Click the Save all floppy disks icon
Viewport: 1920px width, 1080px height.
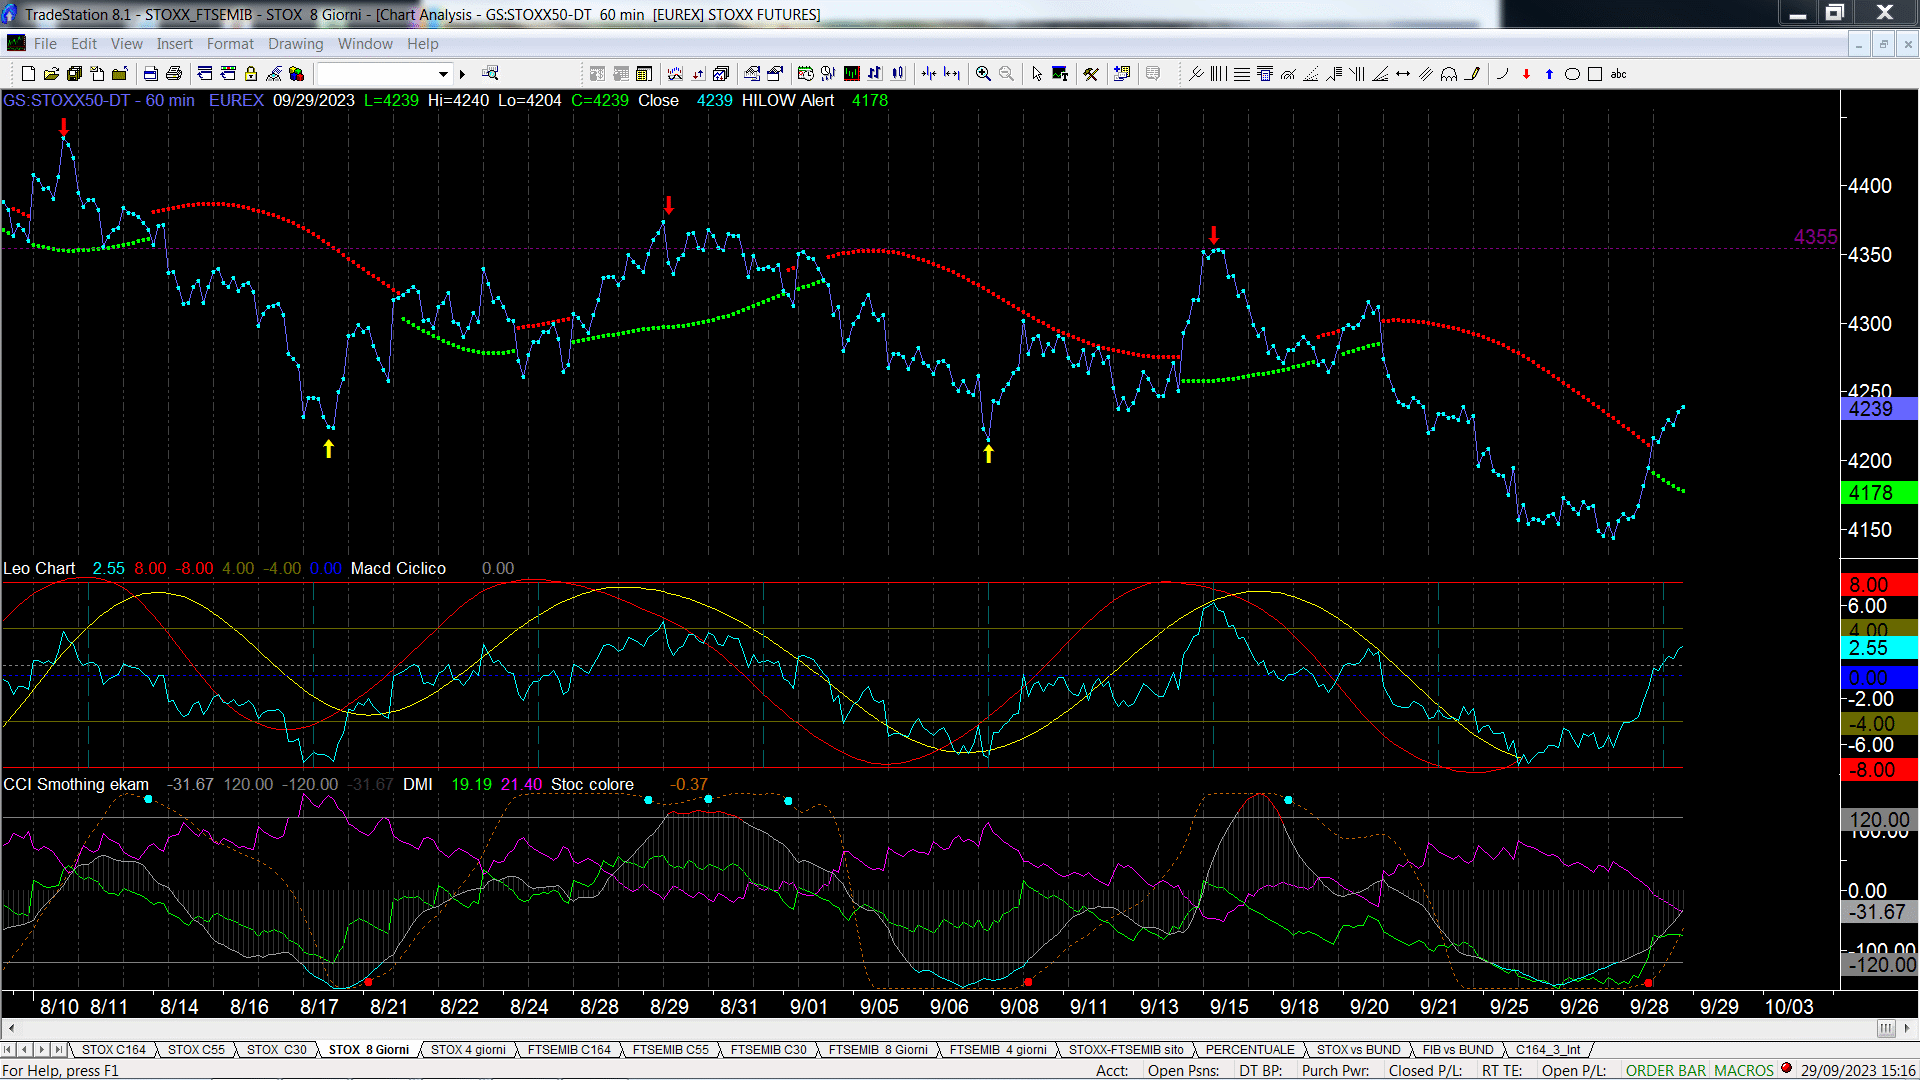(x=74, y=74)
